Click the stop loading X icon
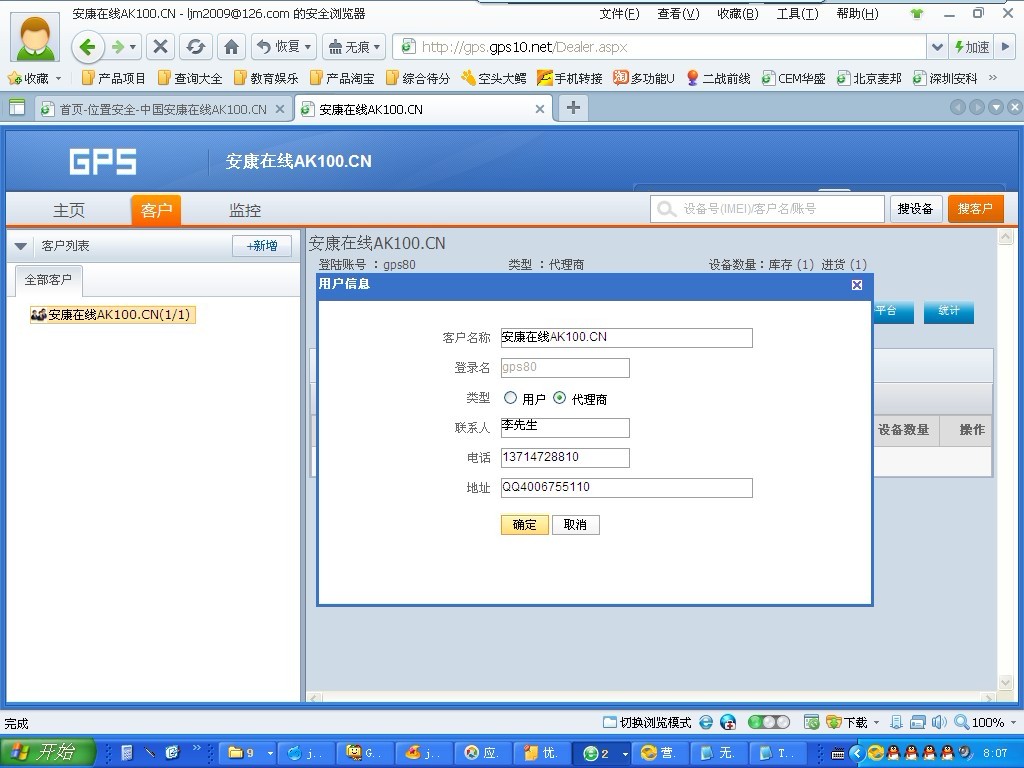1024x768 pixels. [x=160, y=47]
